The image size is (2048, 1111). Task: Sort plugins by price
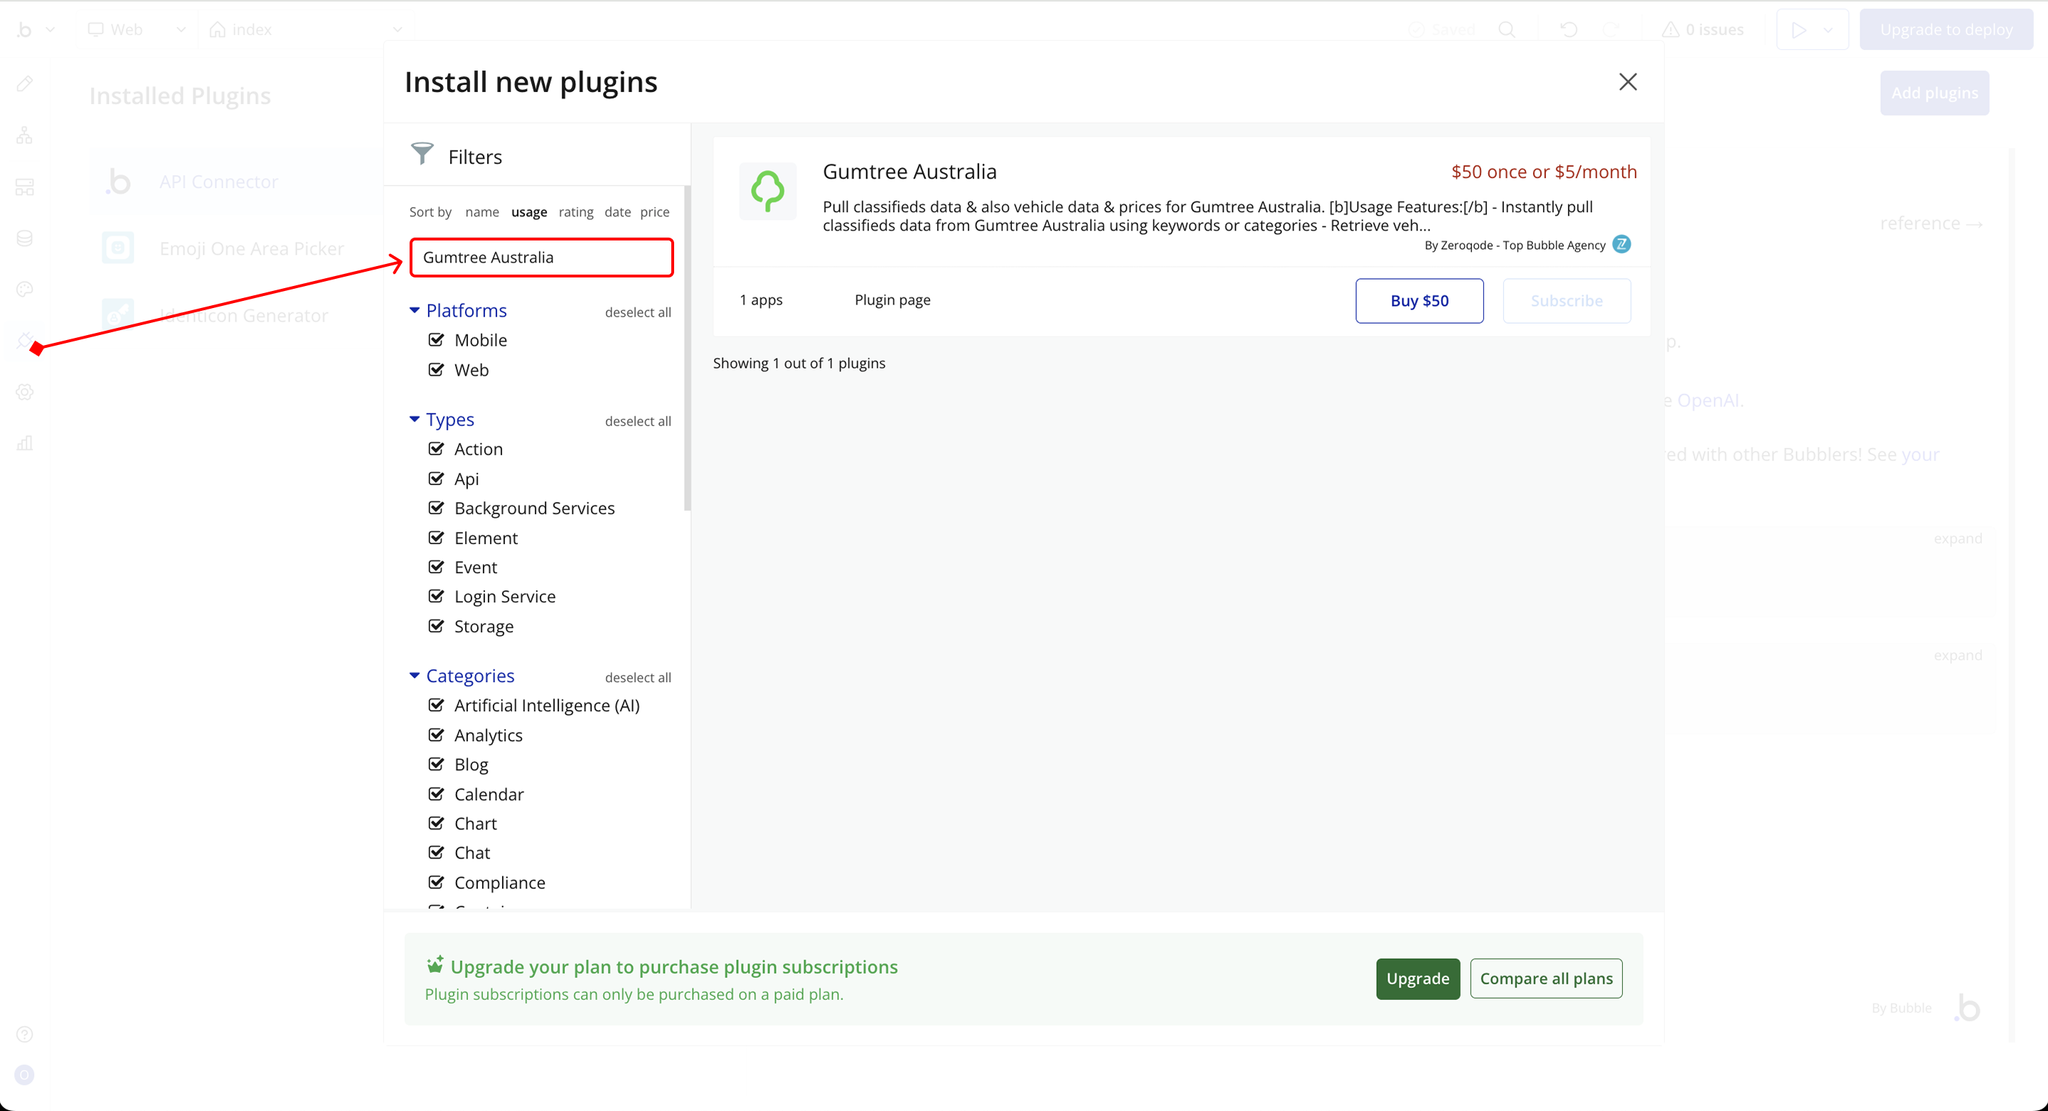[x=654, y=212]
